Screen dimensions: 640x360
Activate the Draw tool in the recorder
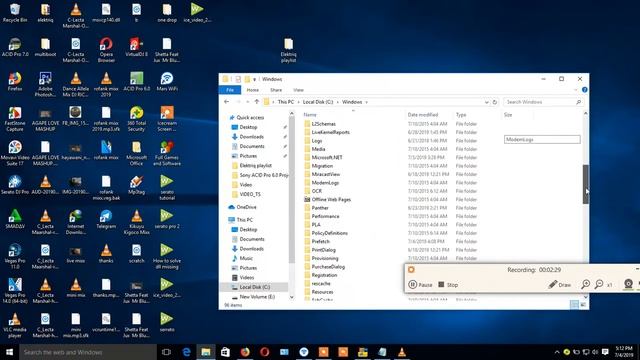pos(560,284)
